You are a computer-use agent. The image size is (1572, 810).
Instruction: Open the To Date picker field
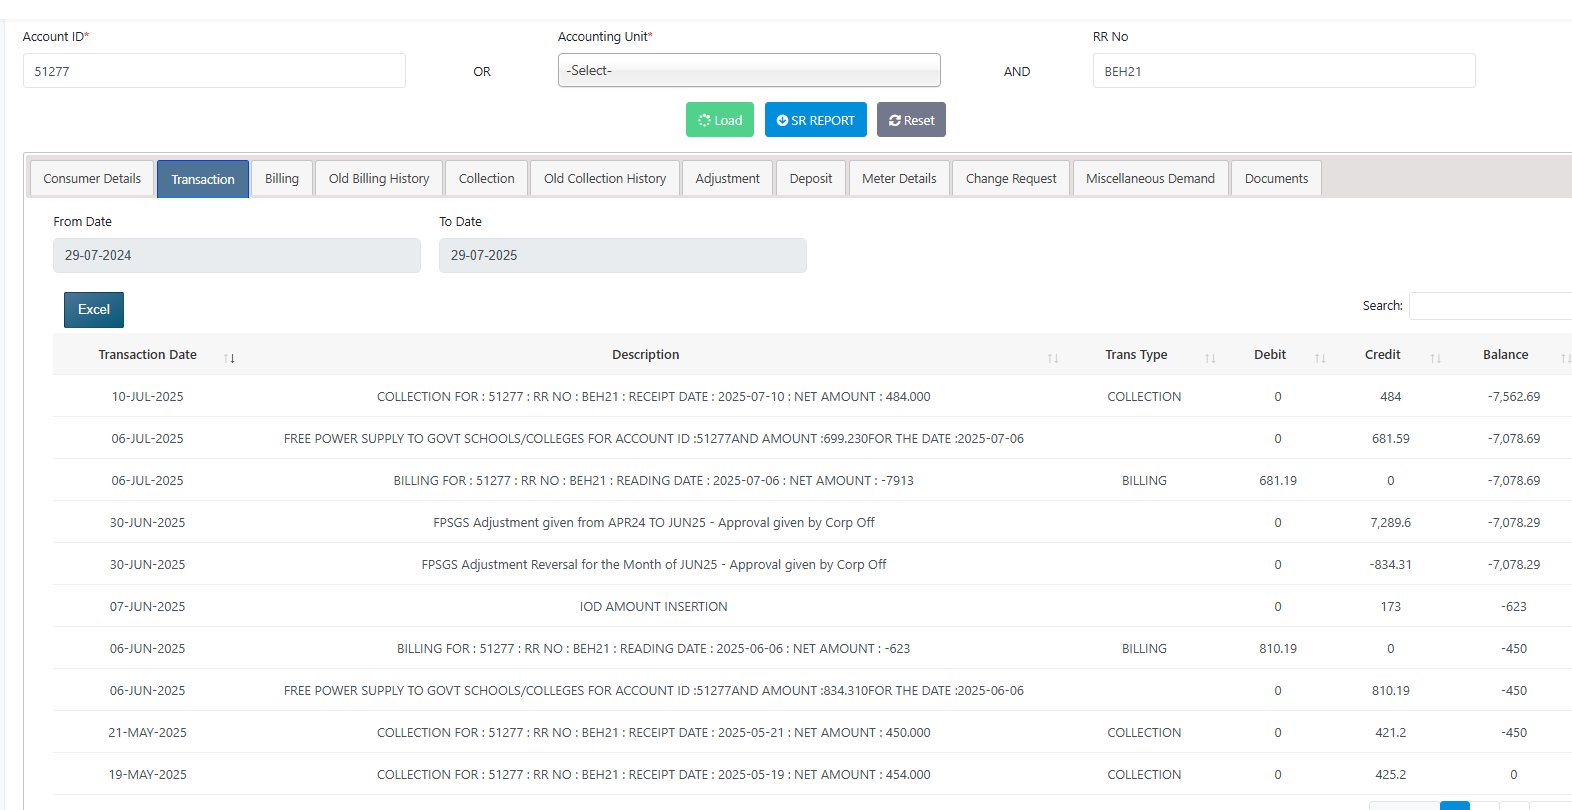pyautogui.click(x=622, y=255)
